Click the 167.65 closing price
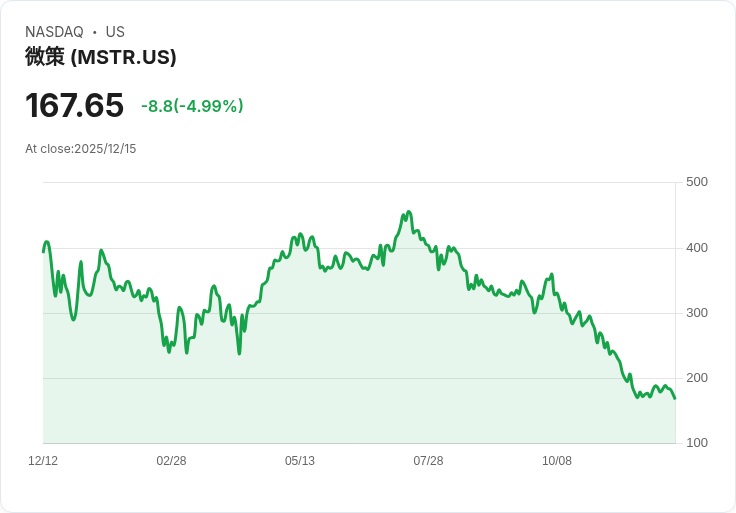 coord(74,105)
